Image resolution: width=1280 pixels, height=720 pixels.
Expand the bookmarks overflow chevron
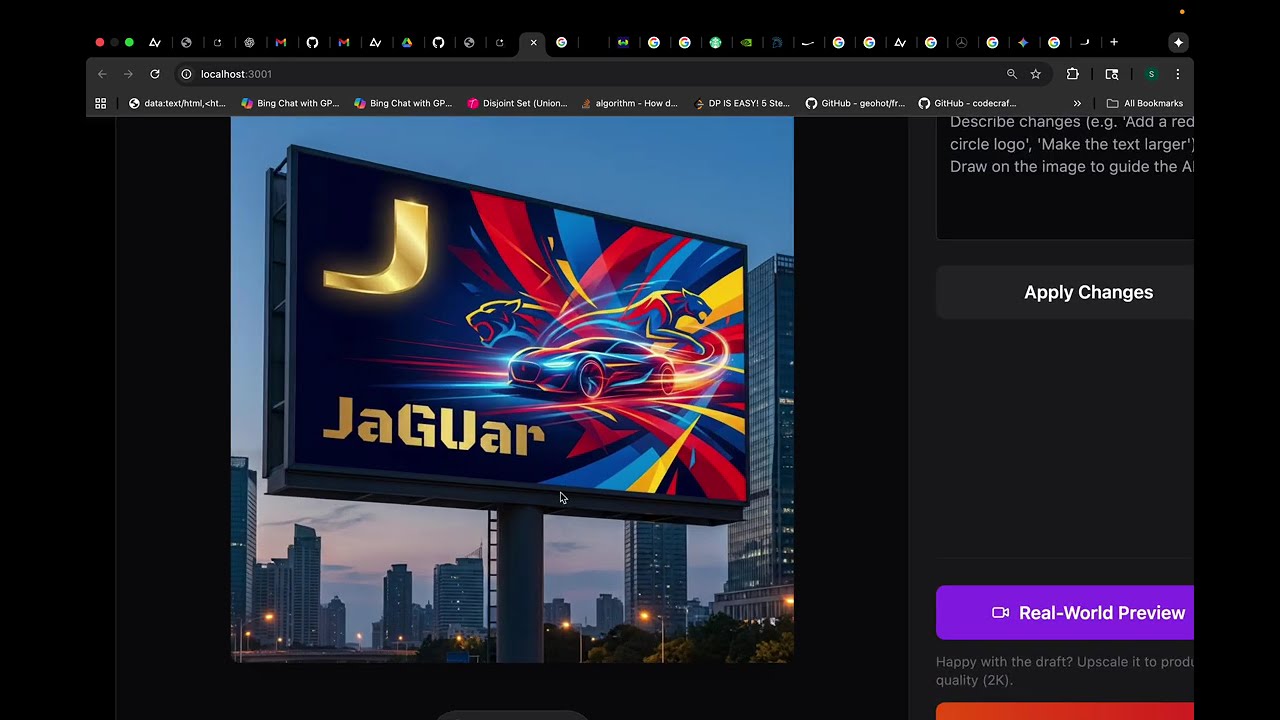(x=1077, y=103)
